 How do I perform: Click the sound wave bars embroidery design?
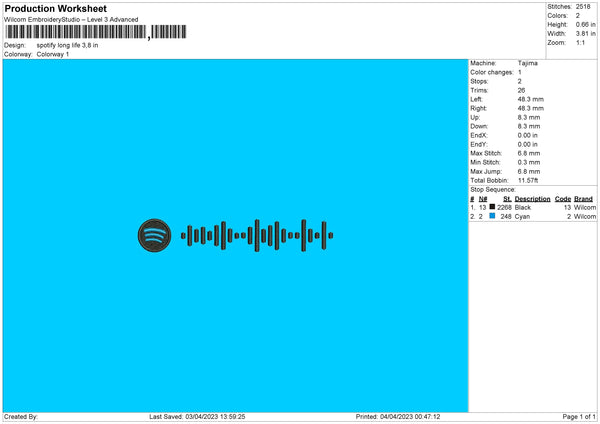257,235
